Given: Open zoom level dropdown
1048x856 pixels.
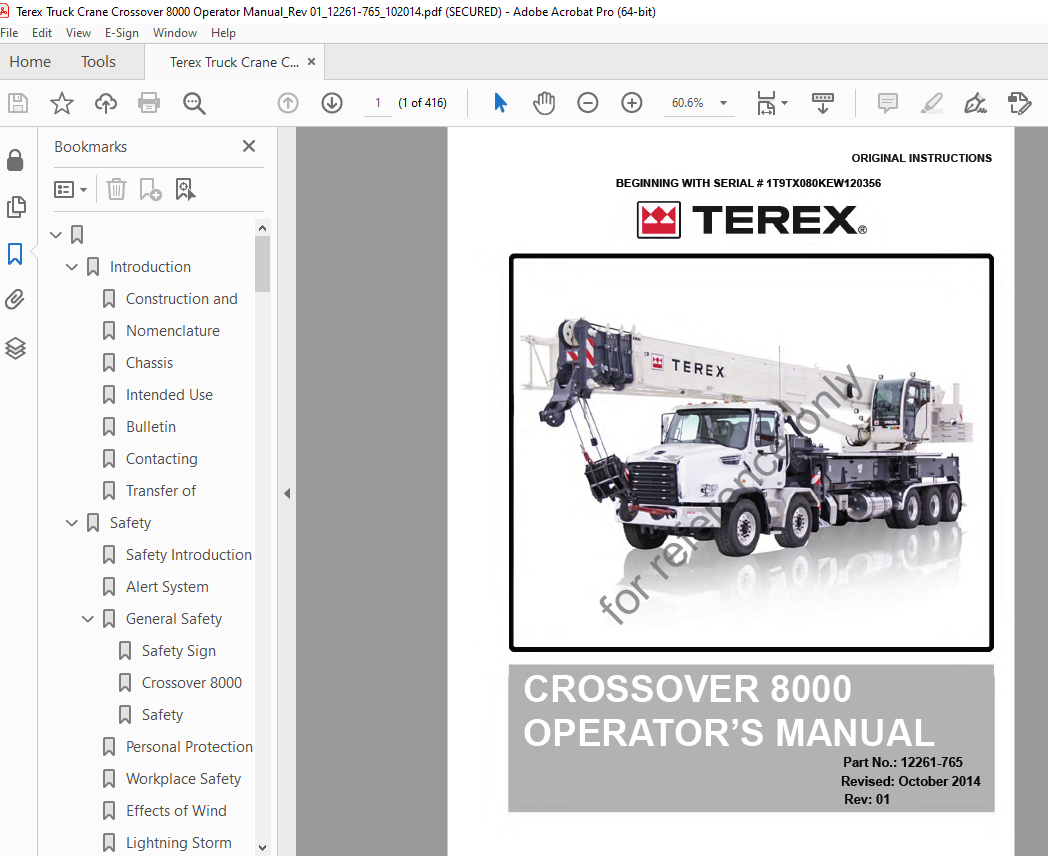Looking at the screenshot, I should coord(723,103).
